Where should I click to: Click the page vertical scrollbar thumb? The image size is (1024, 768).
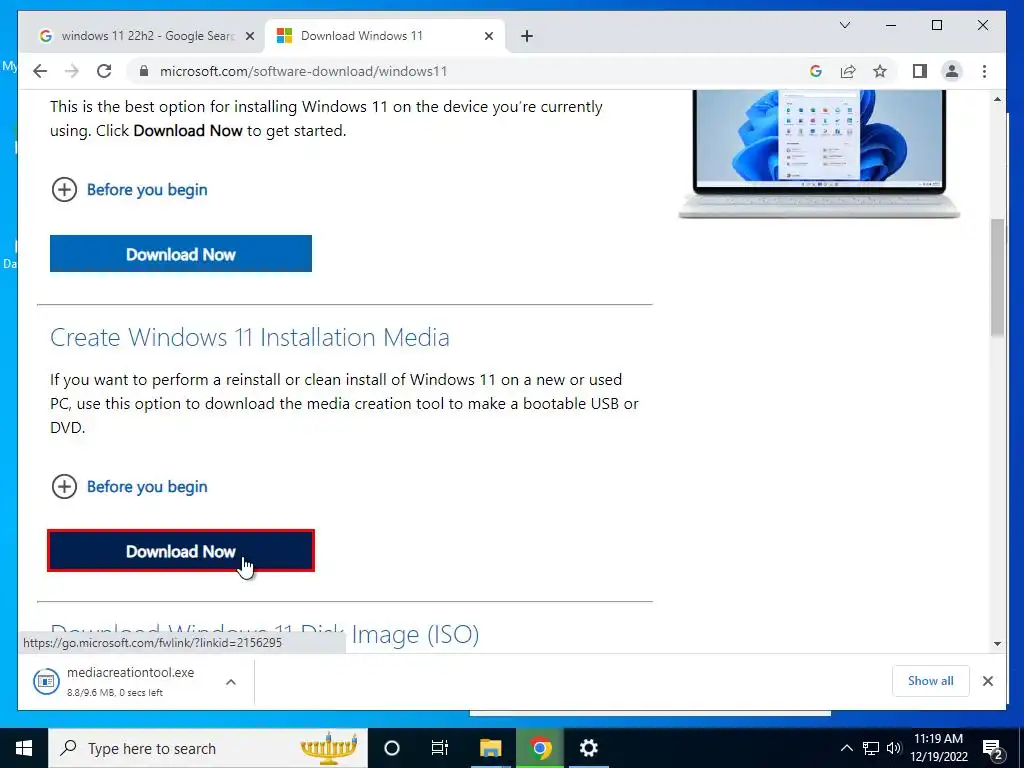point(997,278)
